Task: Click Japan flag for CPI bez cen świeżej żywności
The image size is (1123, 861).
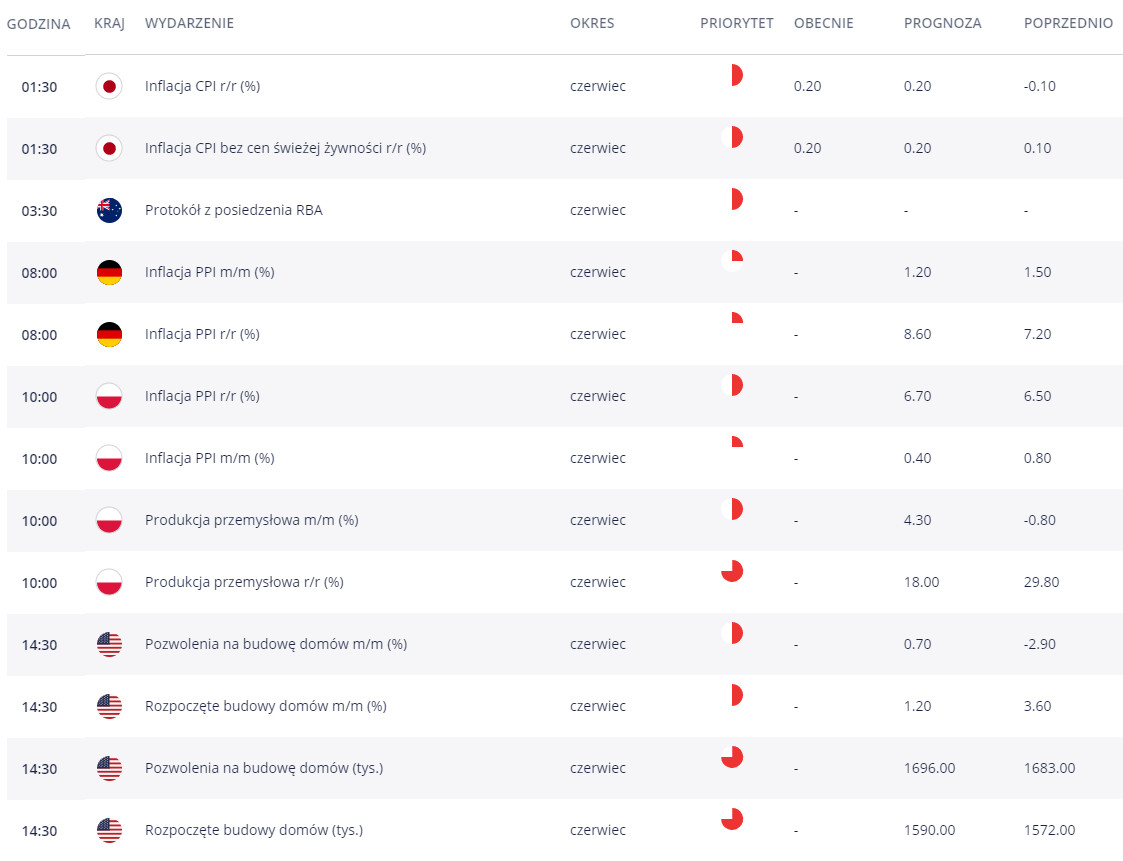Action: (x=109, y=148)
